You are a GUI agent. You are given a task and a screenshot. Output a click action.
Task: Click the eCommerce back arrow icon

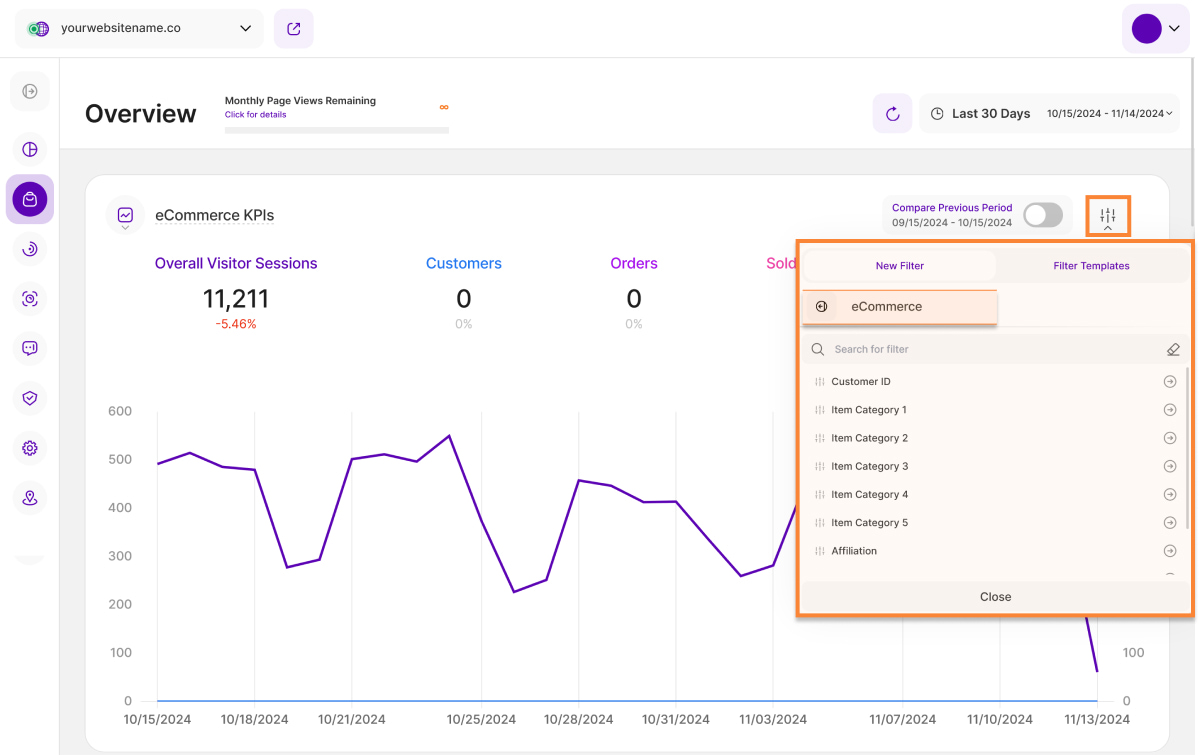[822, 307]
